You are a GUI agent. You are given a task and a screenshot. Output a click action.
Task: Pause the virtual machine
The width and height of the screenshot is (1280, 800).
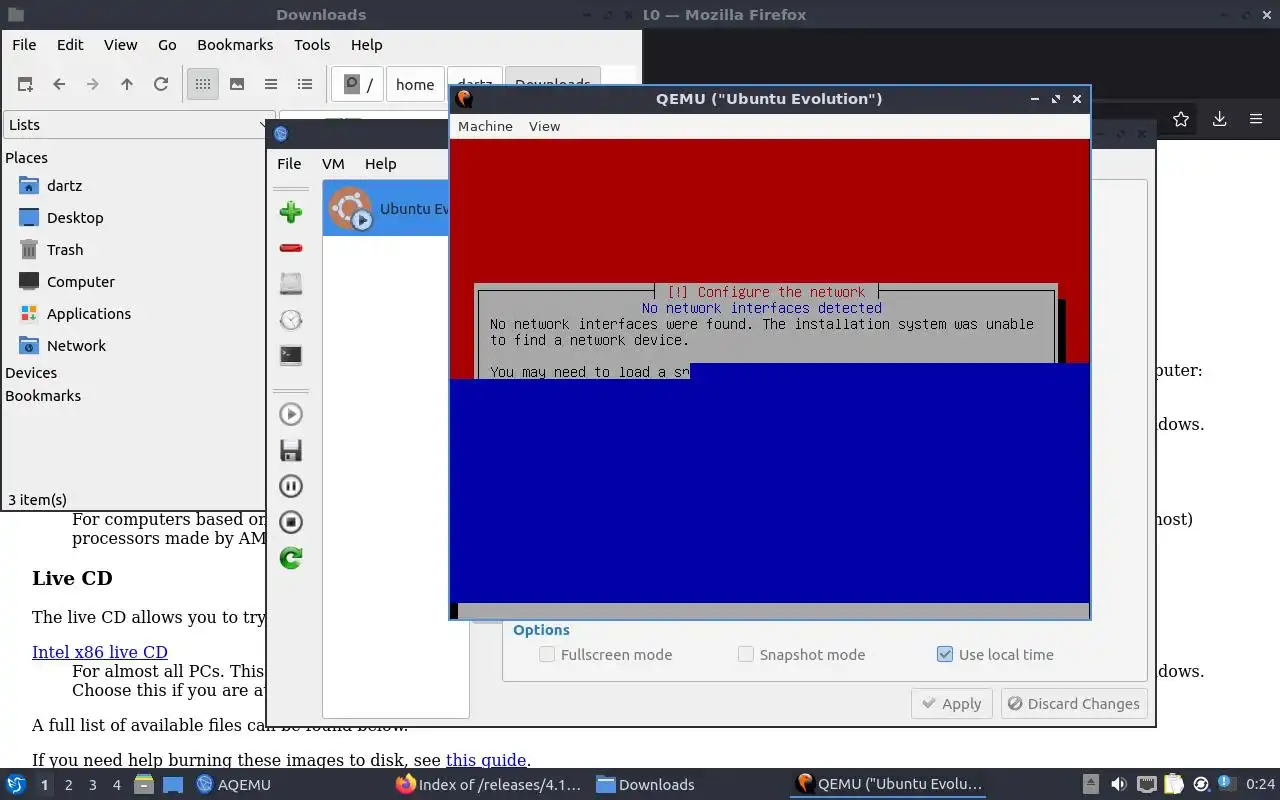[x=291, y=486]
